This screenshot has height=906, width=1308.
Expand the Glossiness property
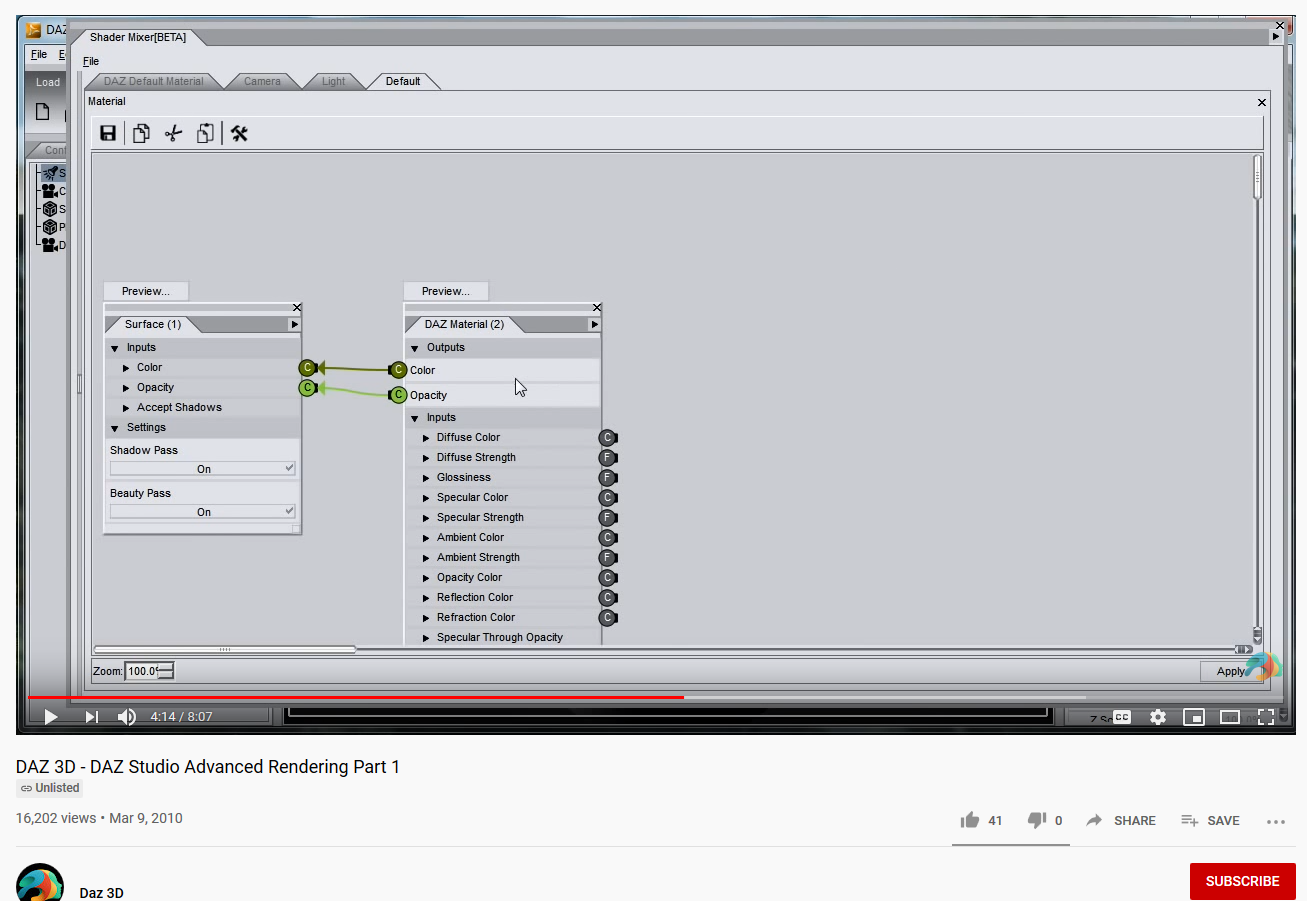[x=427, y=478]
